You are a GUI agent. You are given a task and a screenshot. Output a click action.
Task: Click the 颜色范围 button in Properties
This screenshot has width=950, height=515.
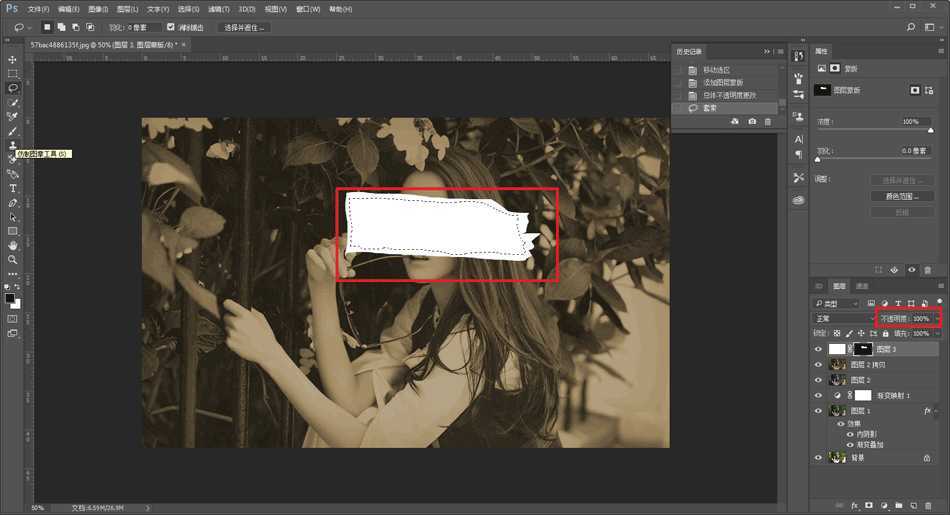coord(902,196)
